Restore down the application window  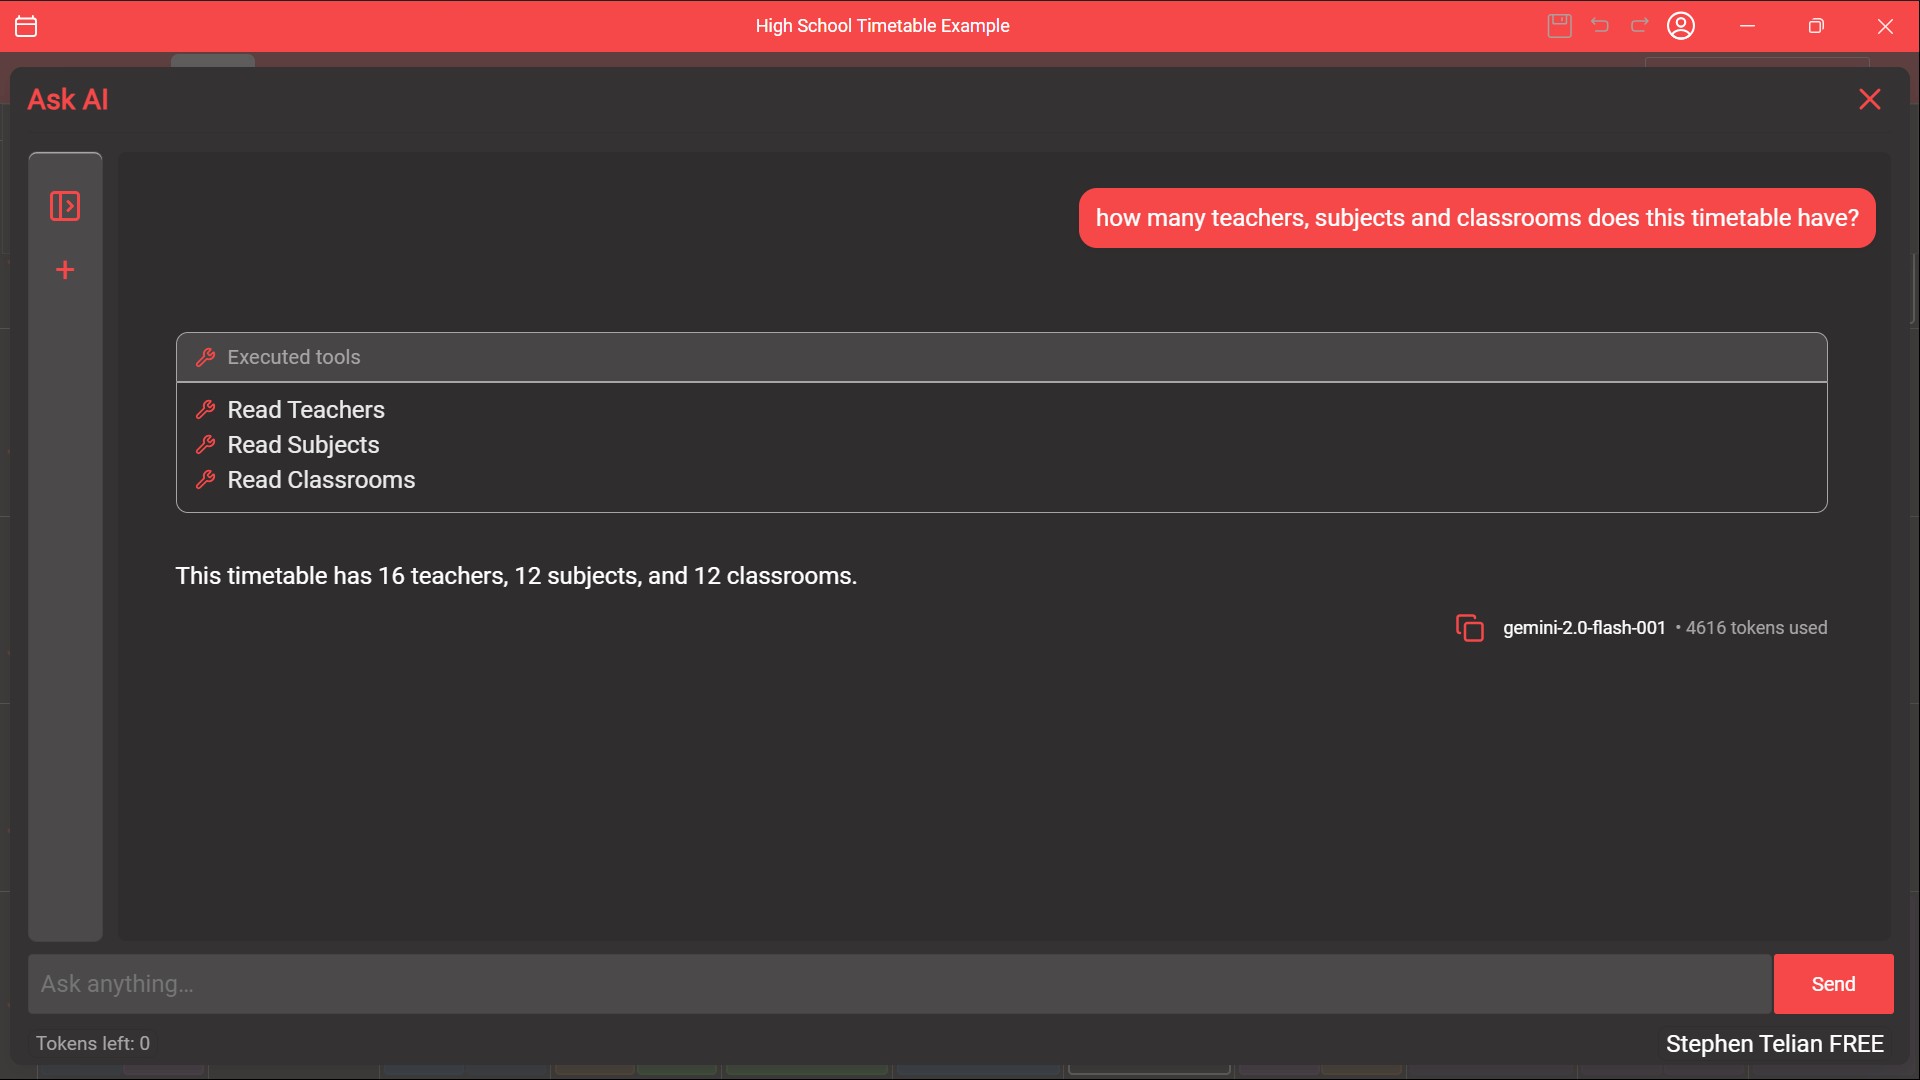click(1816, 26)
